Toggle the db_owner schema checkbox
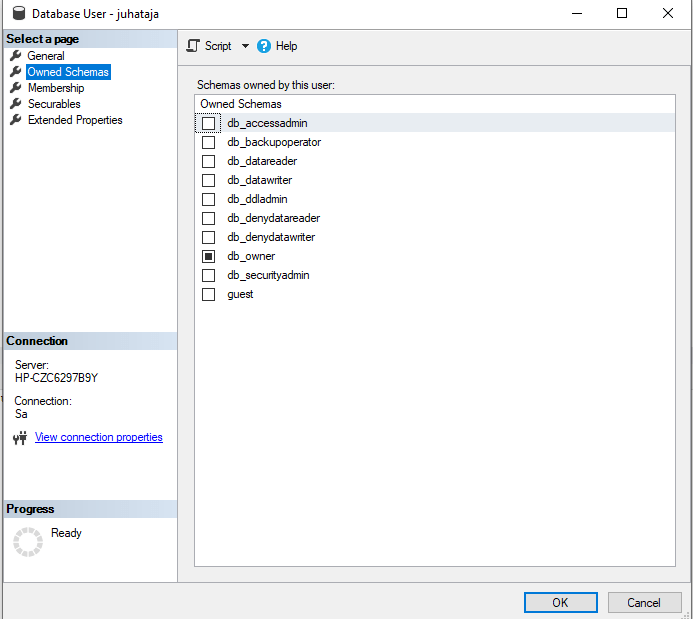693x619 pixels. point(209,256)
